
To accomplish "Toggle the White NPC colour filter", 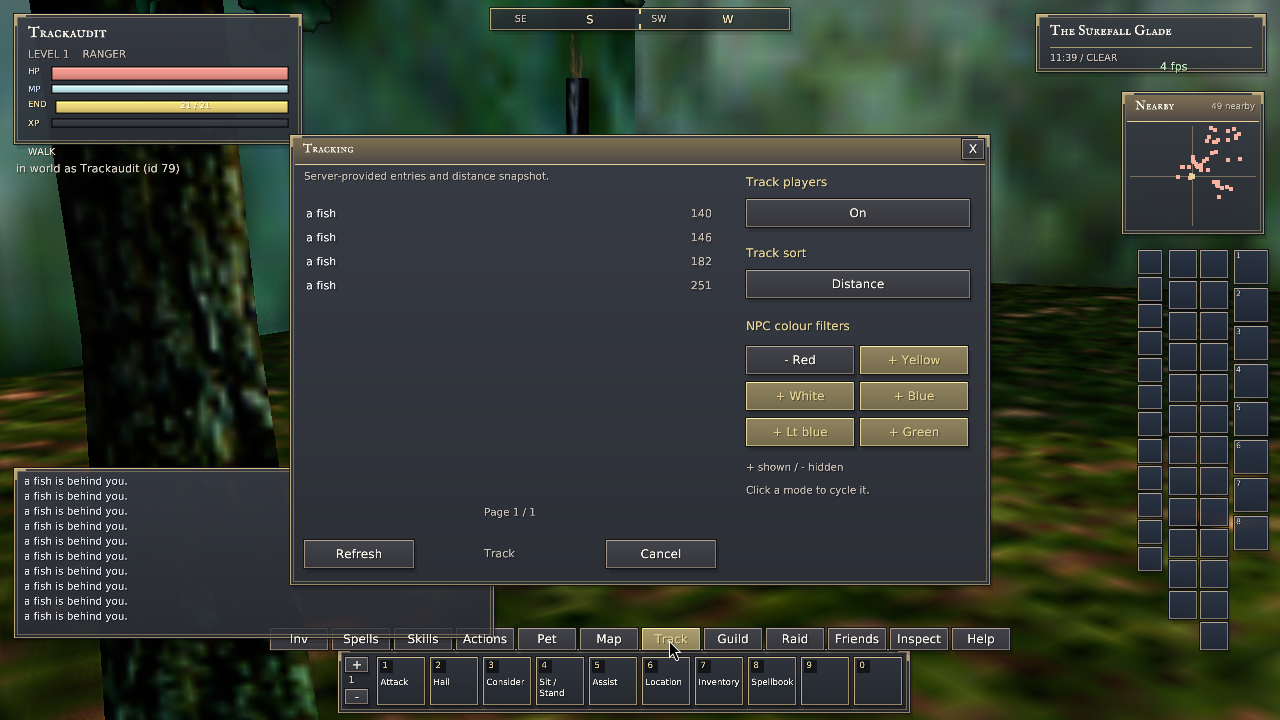I will 800,396.
